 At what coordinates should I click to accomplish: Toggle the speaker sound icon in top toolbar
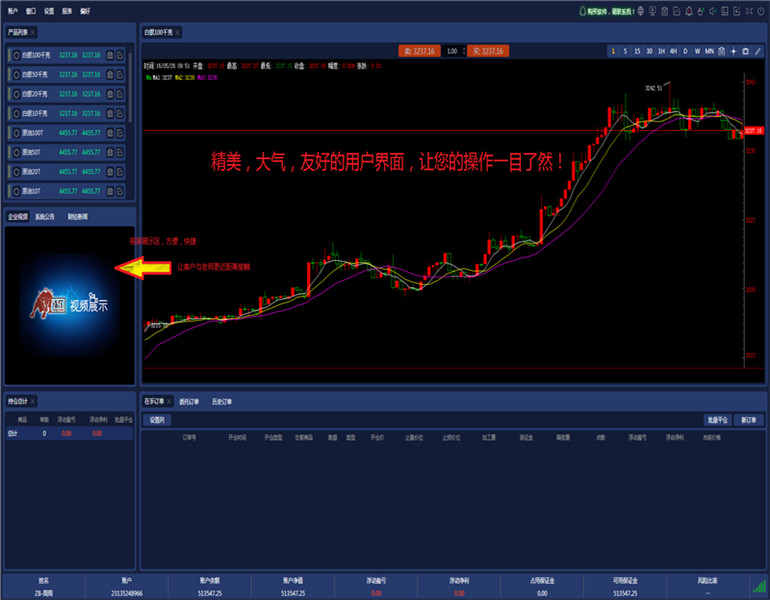713,11
